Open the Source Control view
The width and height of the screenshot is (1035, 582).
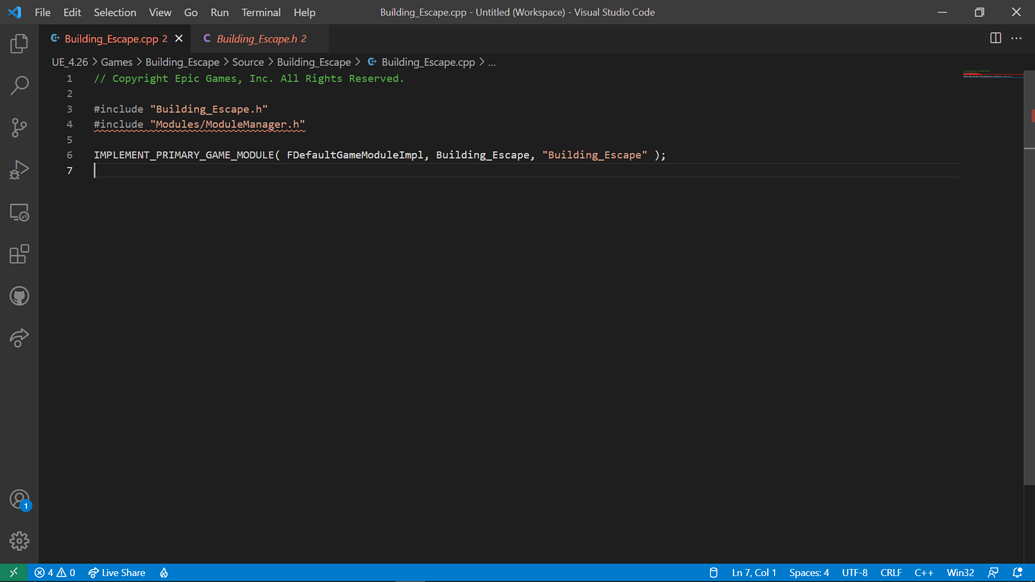[x=19, y=128]
